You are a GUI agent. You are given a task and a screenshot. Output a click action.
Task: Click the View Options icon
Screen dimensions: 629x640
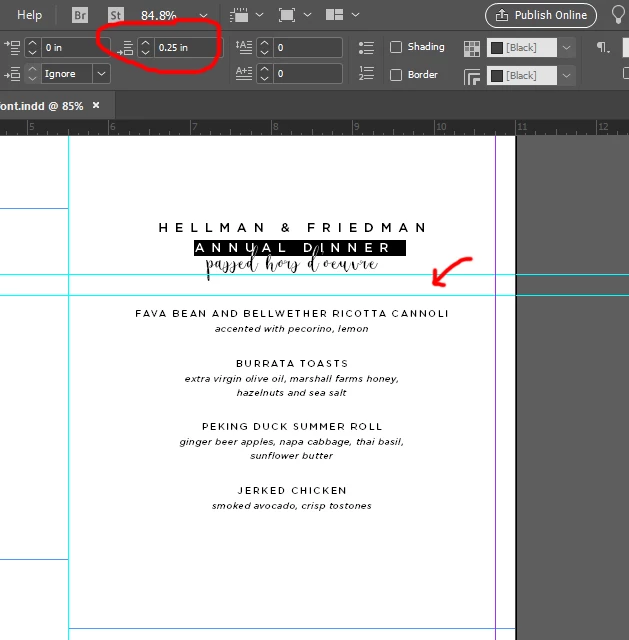coord(239,16)
